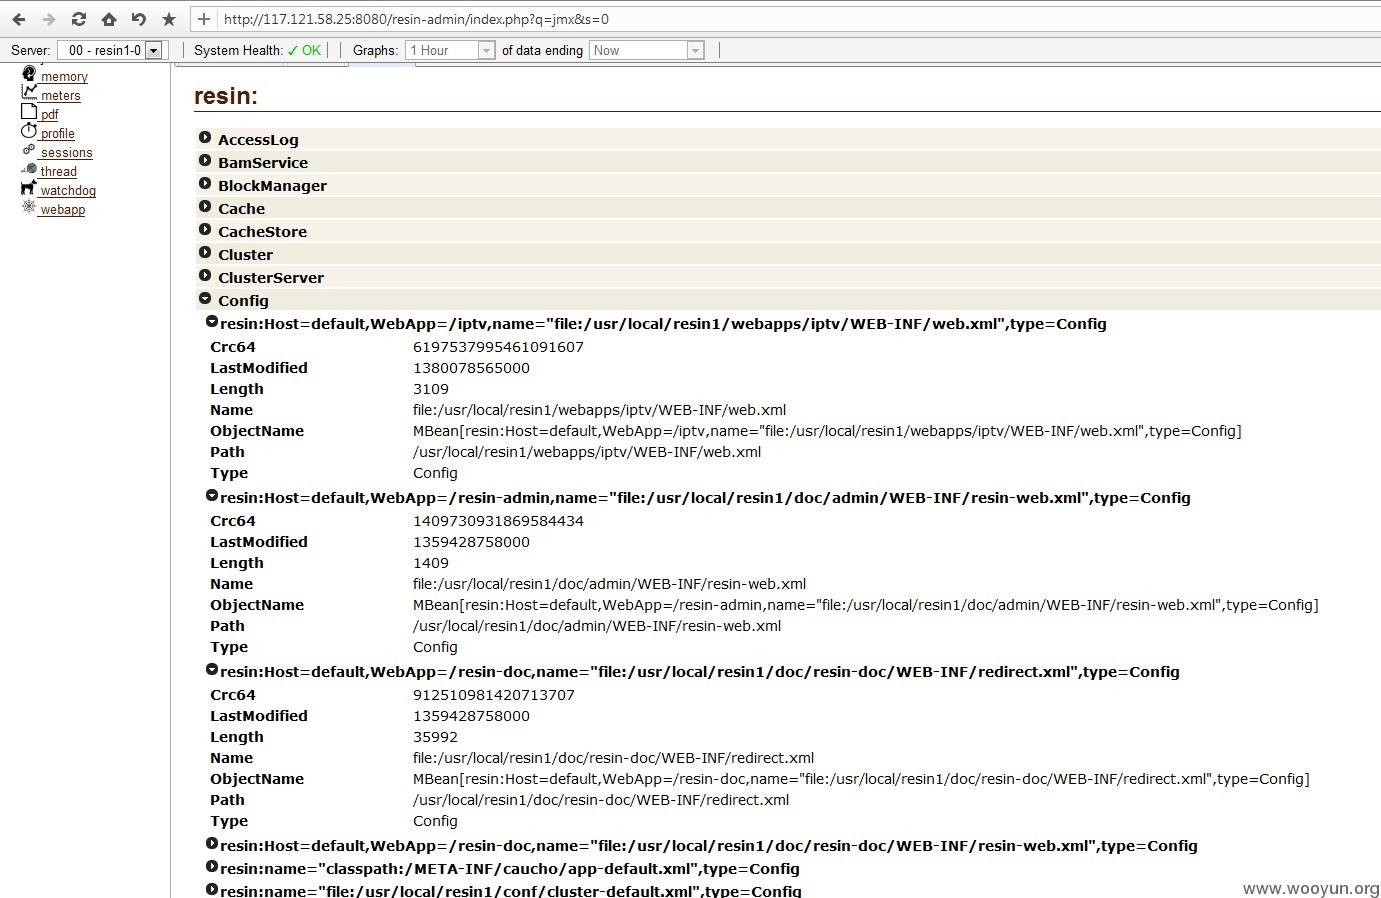This screenshot has width=1381, height=898.
Task: Reload the page with the refresh icon
Action: point(79,19)
